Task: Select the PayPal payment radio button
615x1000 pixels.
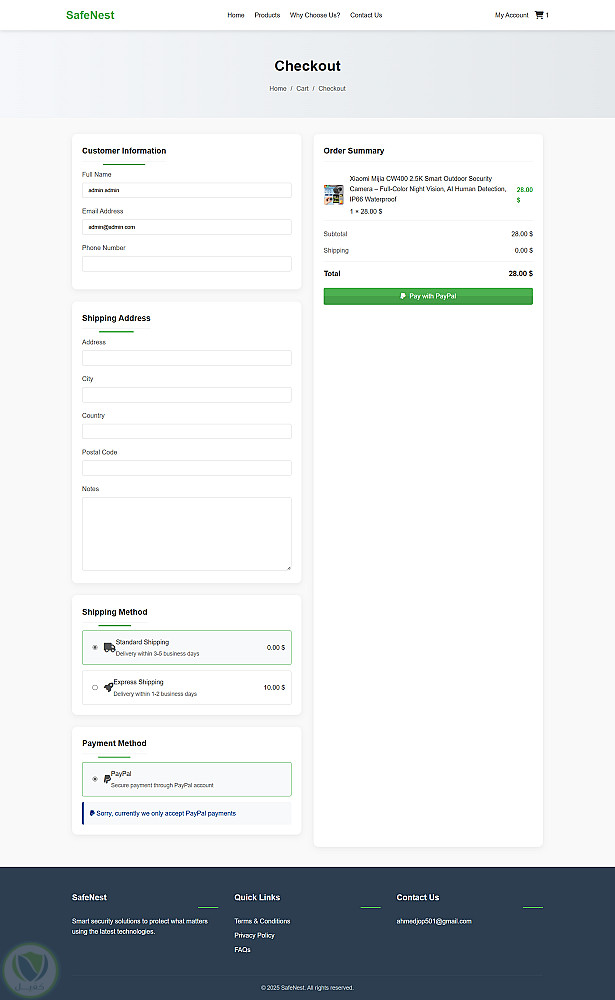Action: 95,779
